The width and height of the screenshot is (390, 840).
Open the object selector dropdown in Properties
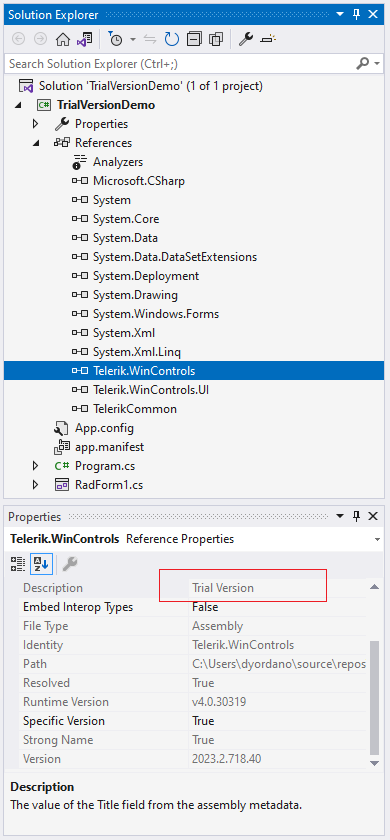point(377,539)
